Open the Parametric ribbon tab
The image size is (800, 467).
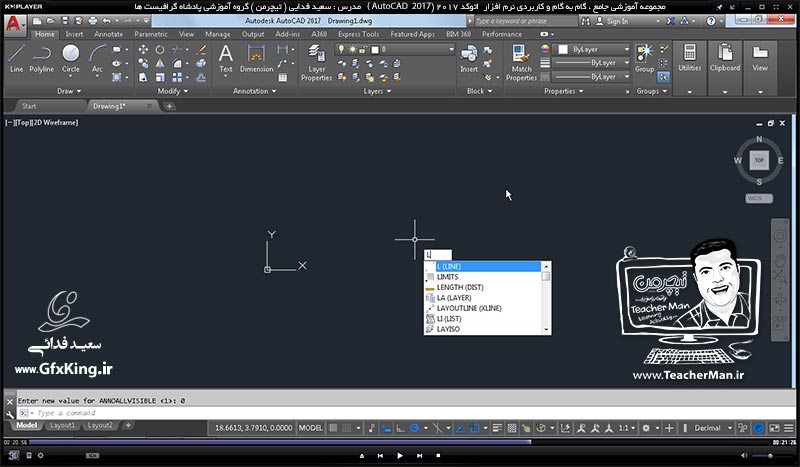(x=151, y=34)
